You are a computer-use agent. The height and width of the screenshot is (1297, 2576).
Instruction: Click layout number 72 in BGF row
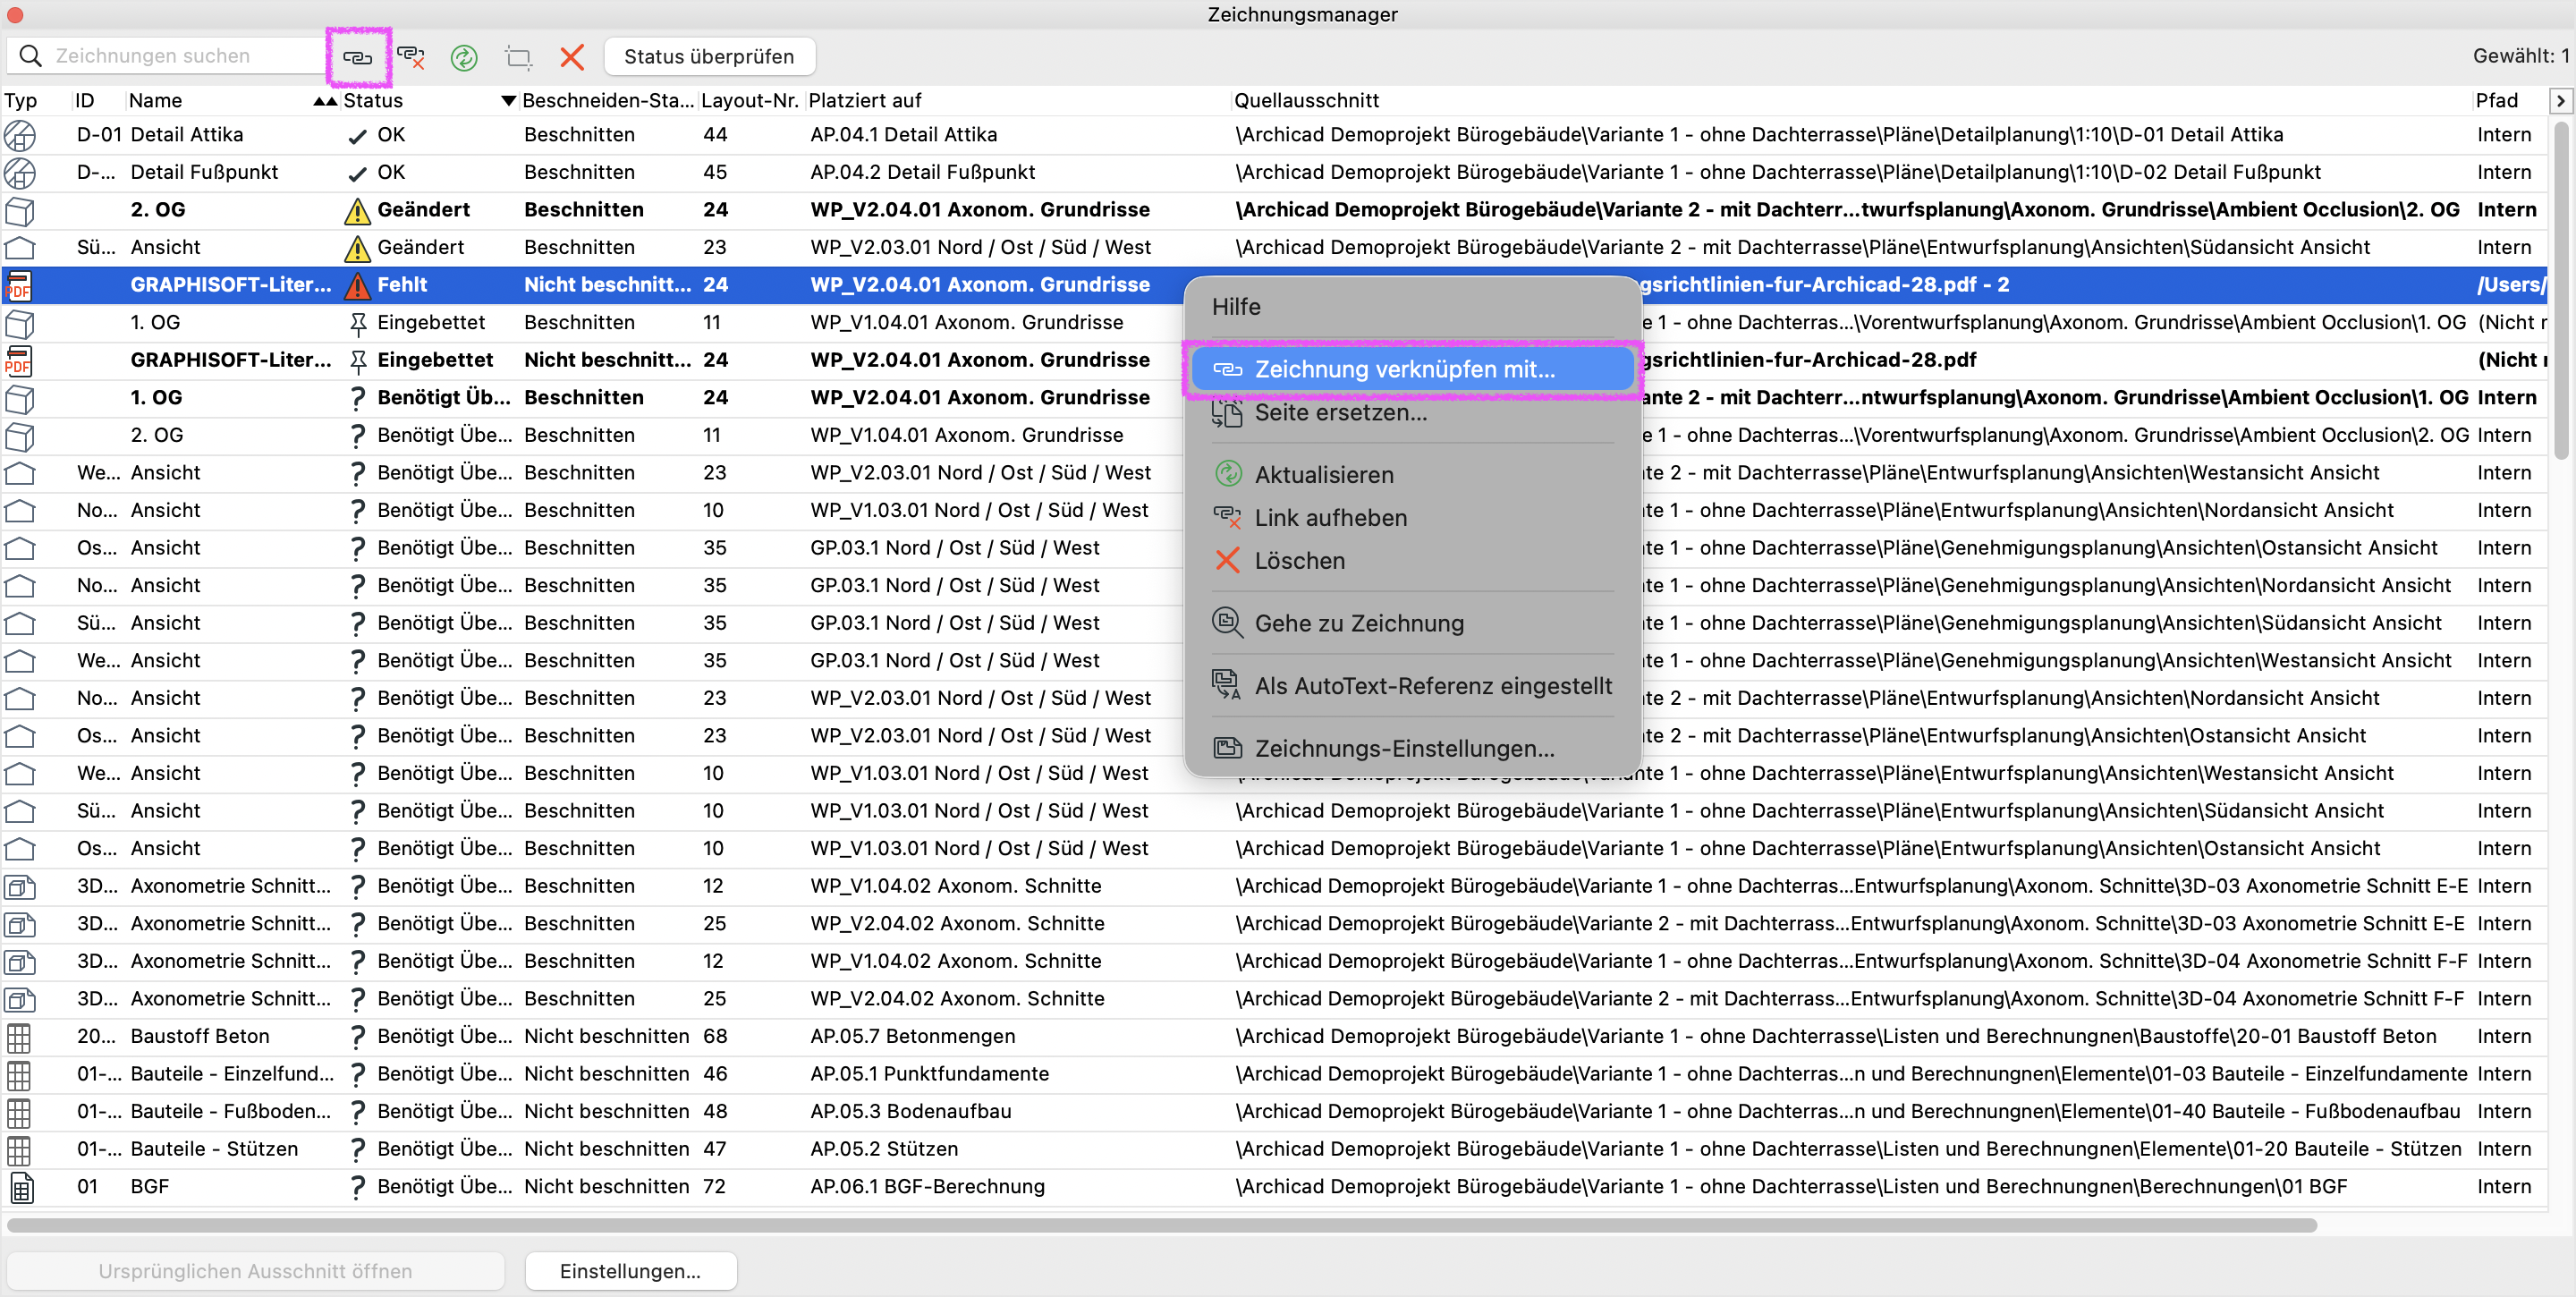click(x=714, y=1187)
